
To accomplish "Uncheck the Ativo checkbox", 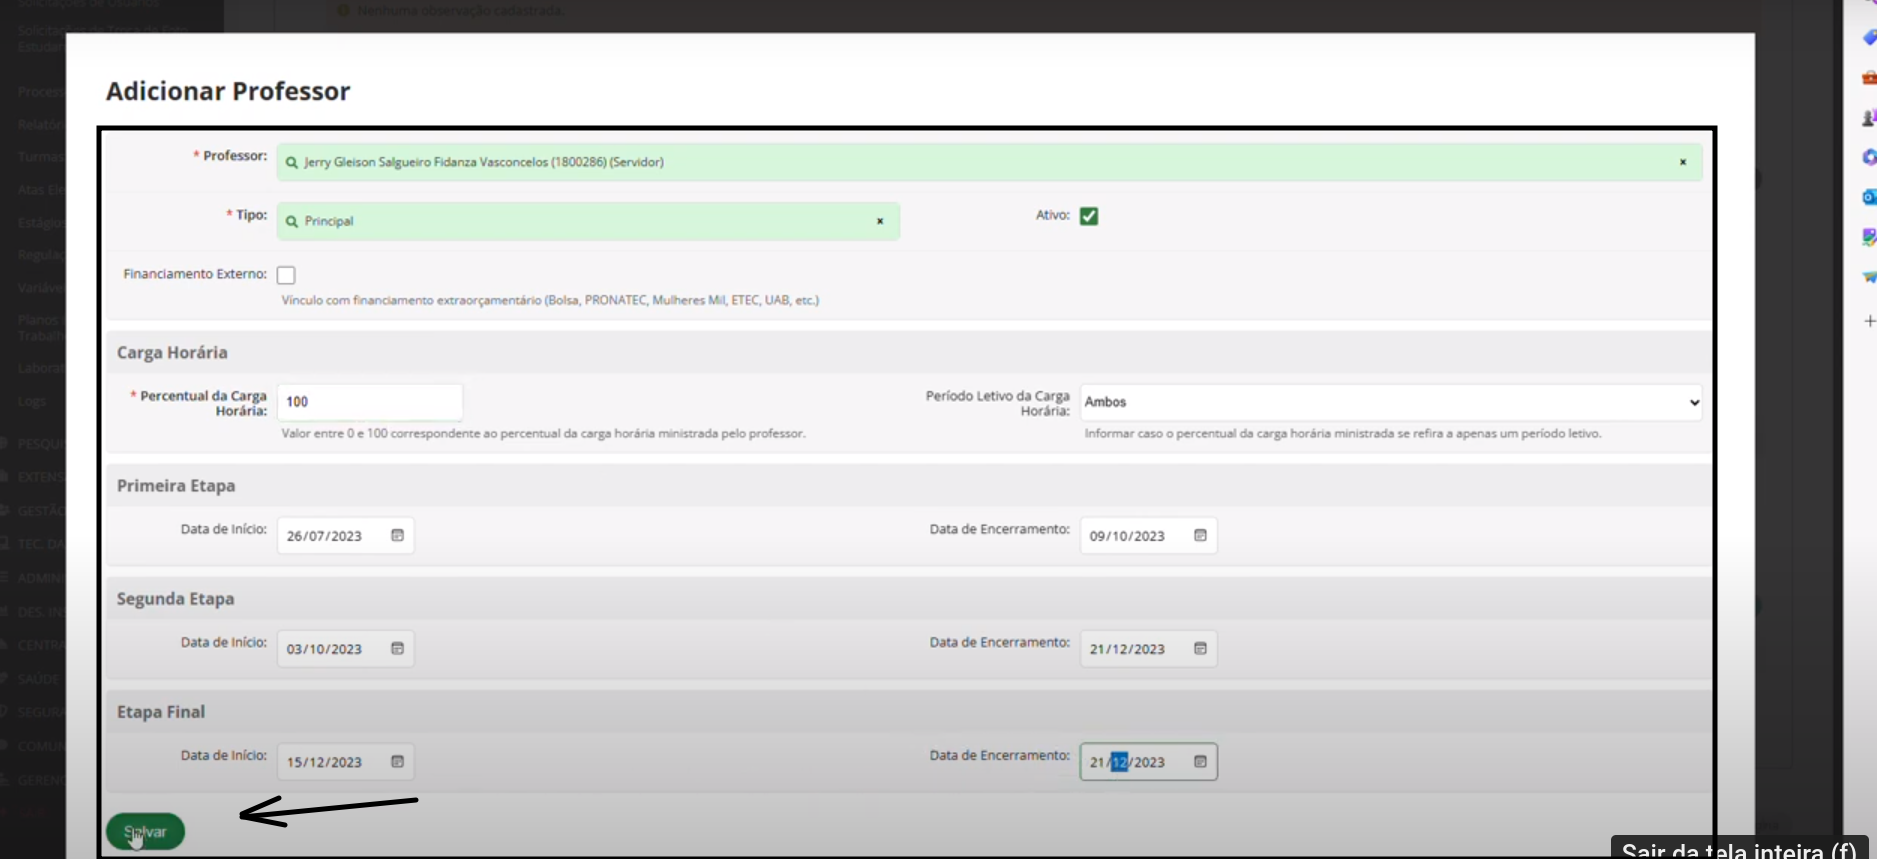I will 1089,216.
